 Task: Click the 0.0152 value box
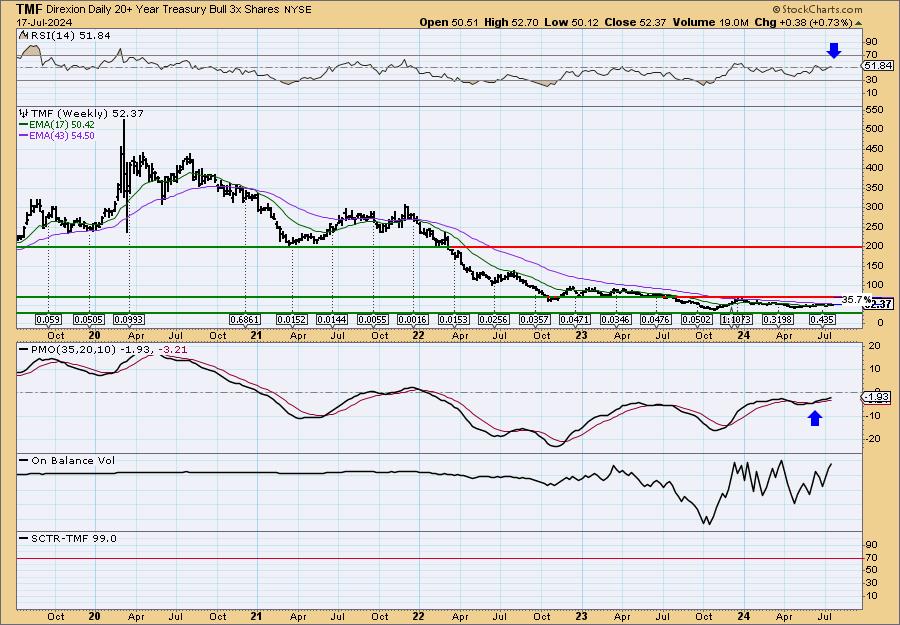[292, 320]
